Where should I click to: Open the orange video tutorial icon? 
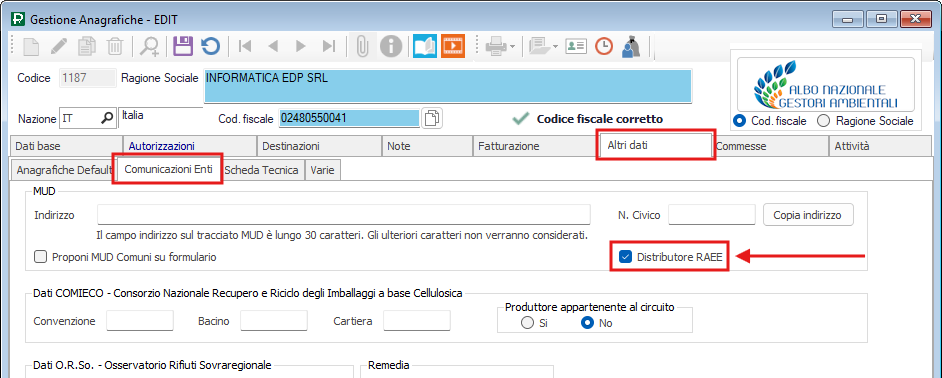point(454,46)
